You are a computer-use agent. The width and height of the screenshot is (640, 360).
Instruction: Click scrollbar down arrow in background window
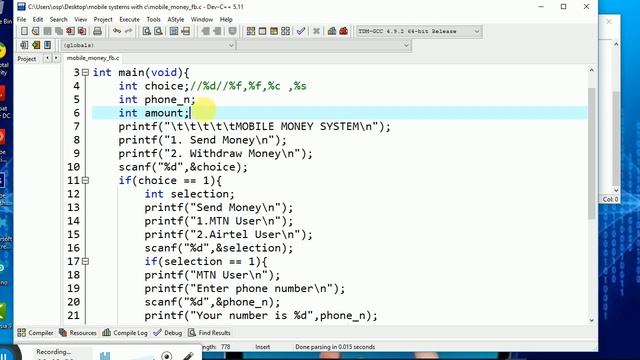[x=616, y=190]
